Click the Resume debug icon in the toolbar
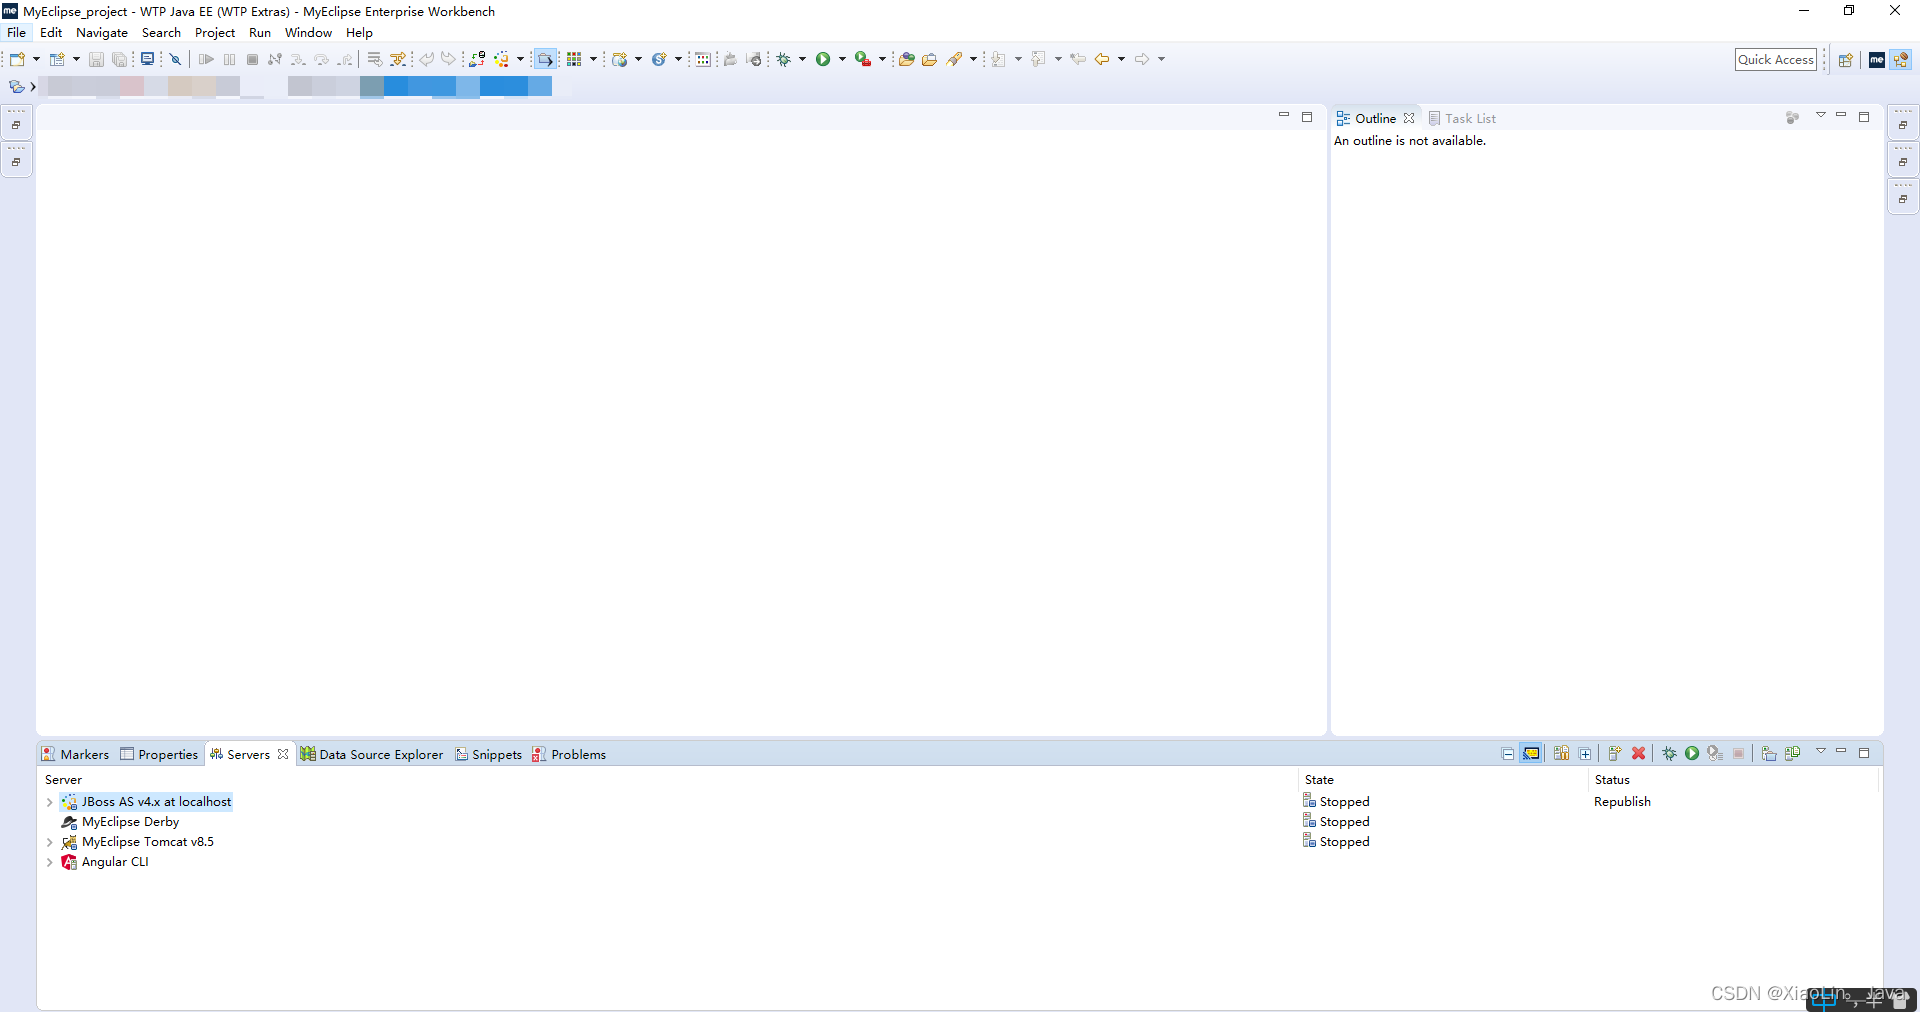The width and height of the screenshot is (1920, 1012). [206, 59]
